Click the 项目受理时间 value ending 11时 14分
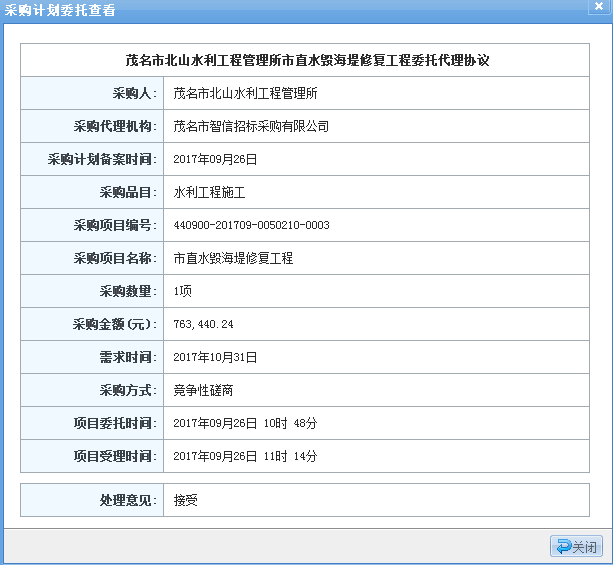Viewport: 613px width, 565px height. 245,456
